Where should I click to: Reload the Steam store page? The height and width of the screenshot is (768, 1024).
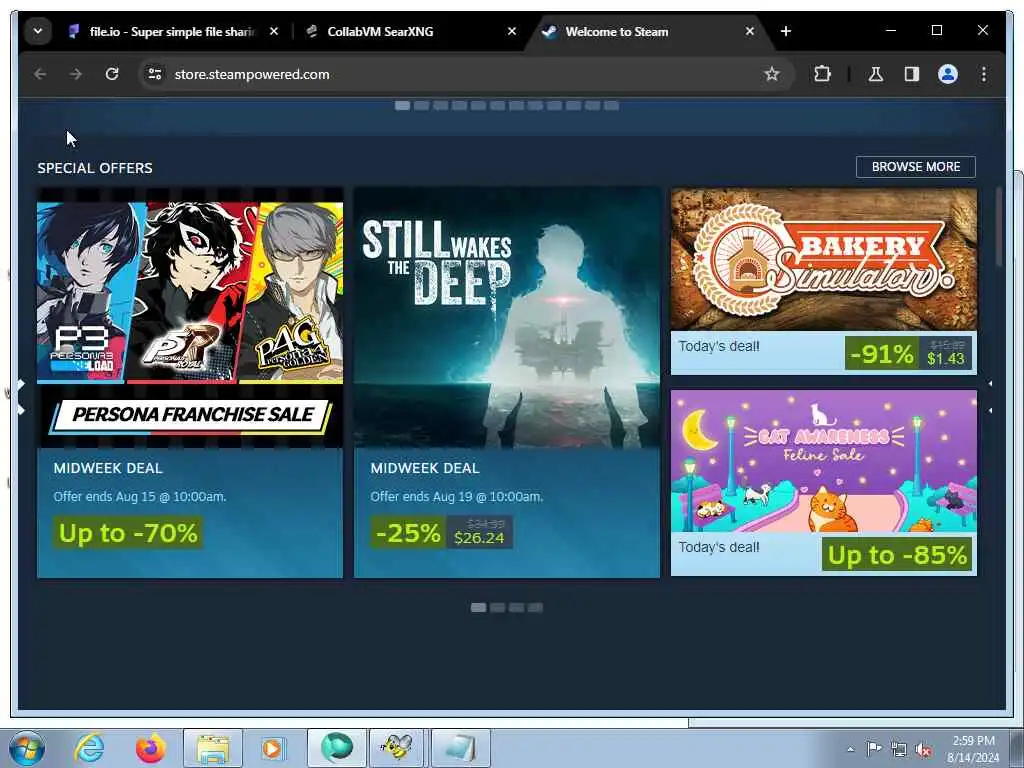coord(112,74)
